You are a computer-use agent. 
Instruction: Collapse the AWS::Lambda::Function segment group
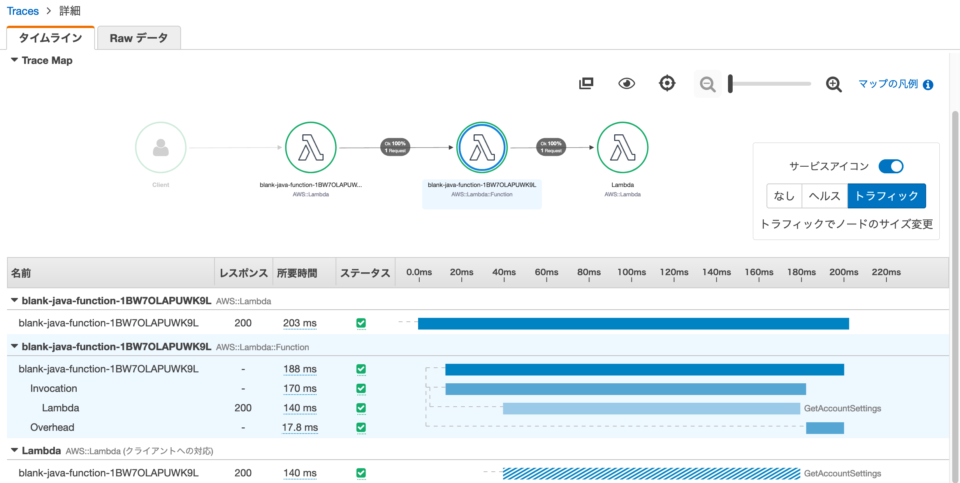15,346
